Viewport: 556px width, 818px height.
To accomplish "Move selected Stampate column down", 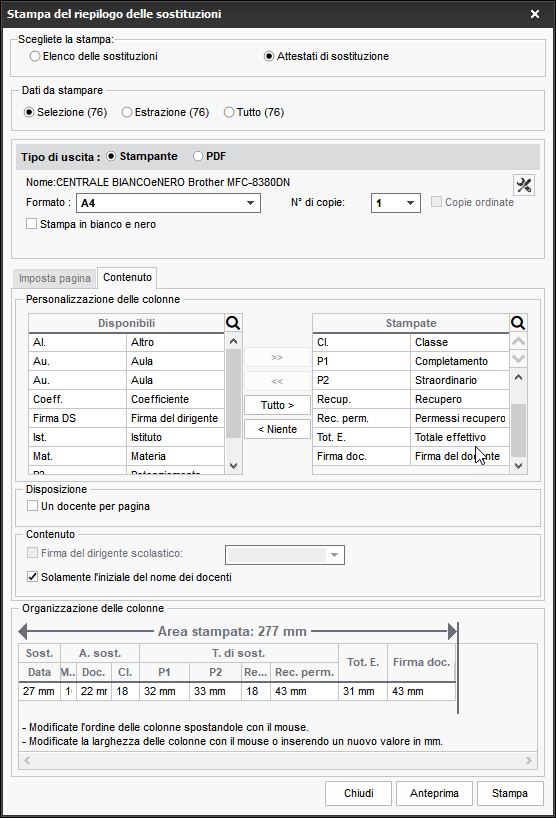I will (518, 358).
